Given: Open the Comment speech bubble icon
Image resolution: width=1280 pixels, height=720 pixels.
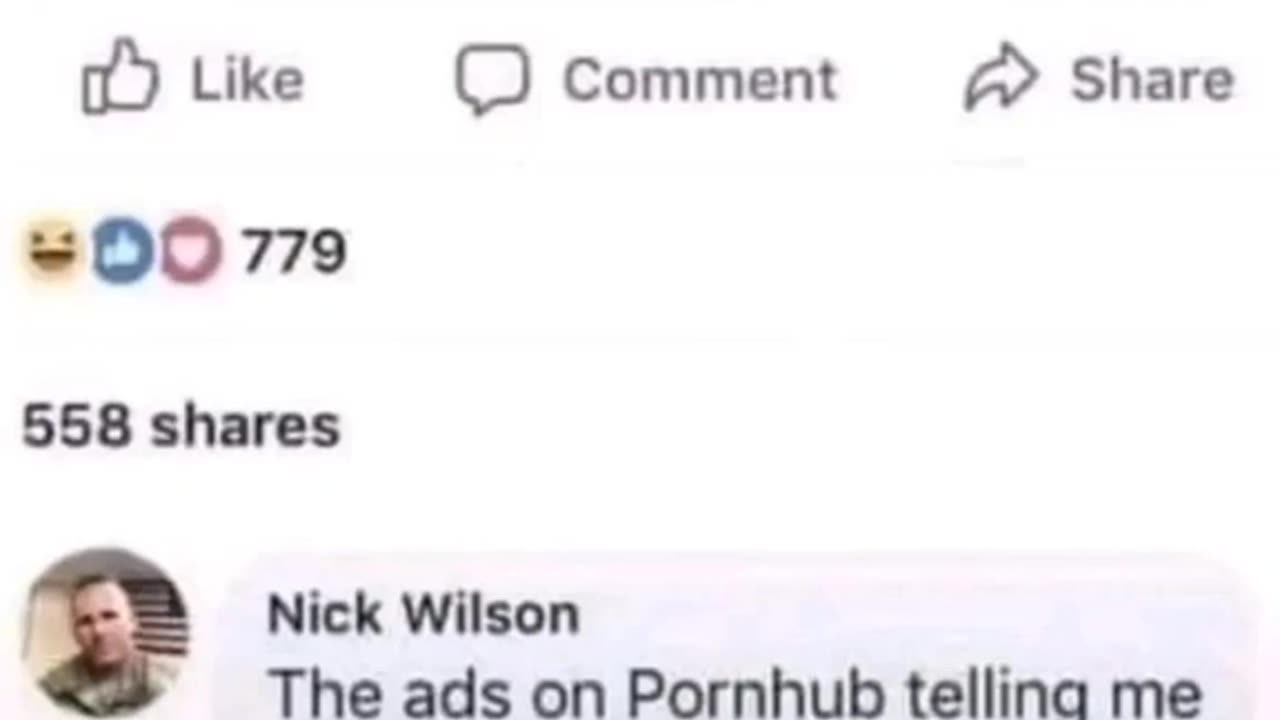Looking at the screenshot, I should pos(493,80).
